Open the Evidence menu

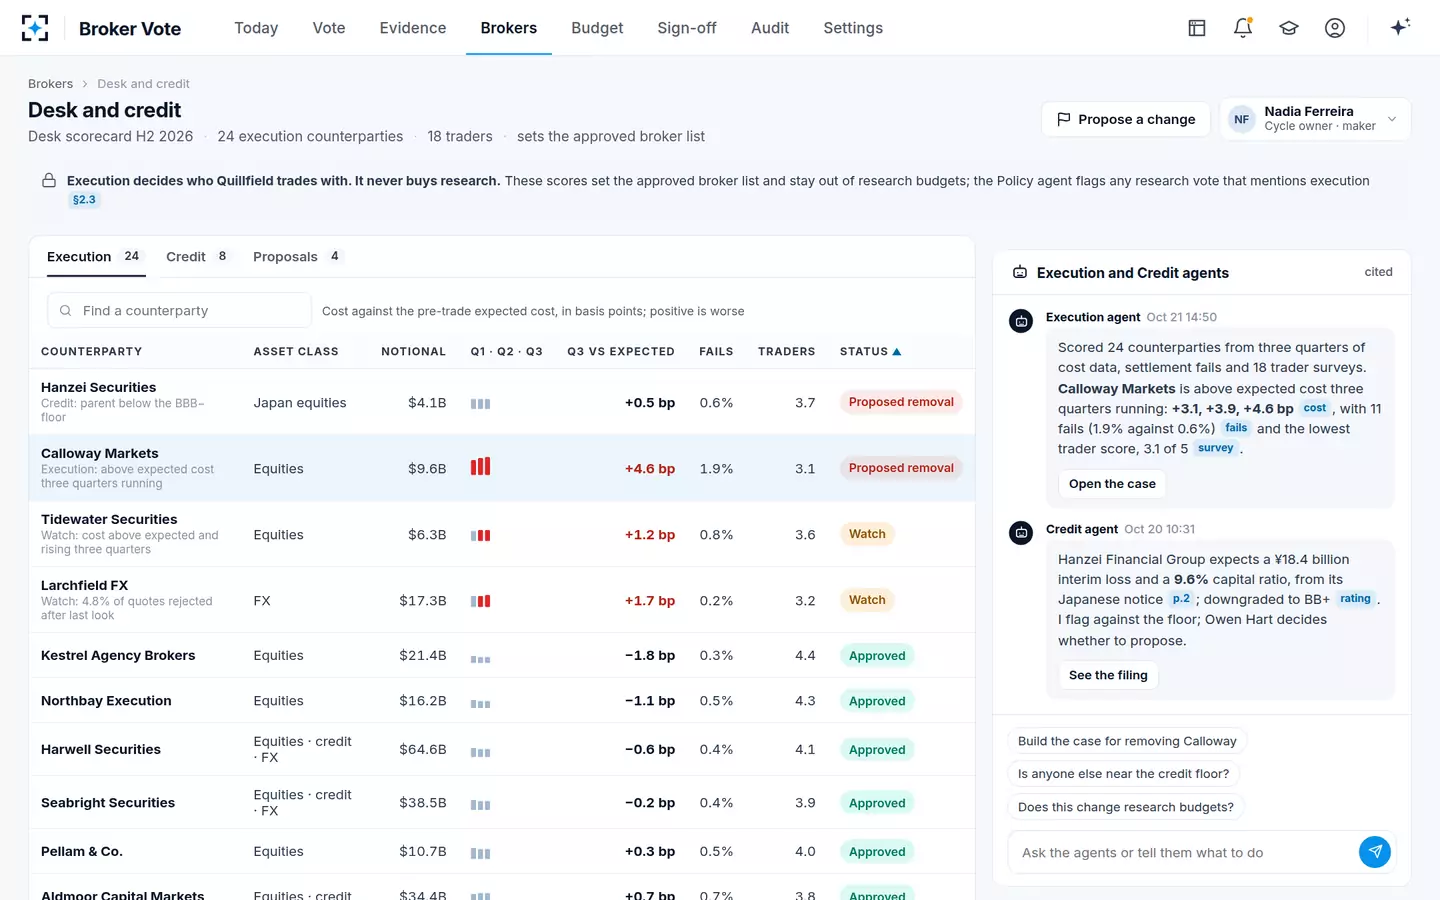413,28
